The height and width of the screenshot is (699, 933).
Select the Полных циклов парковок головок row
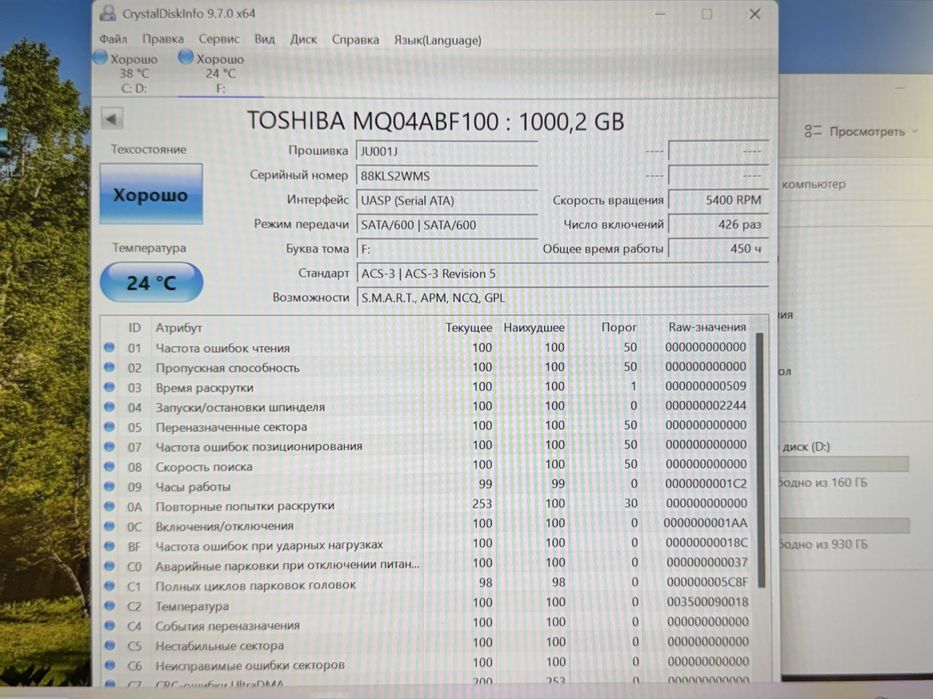427,585
